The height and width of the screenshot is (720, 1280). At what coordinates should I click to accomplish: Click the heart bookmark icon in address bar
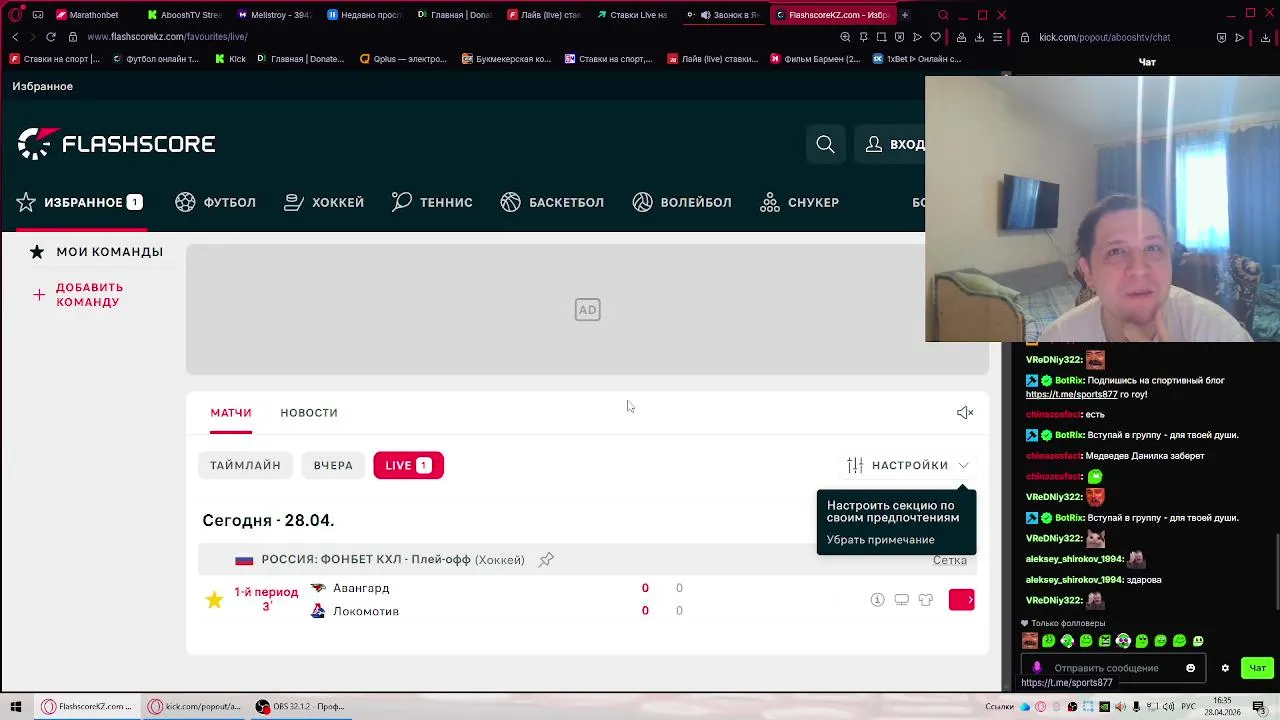tap(935, 37)
